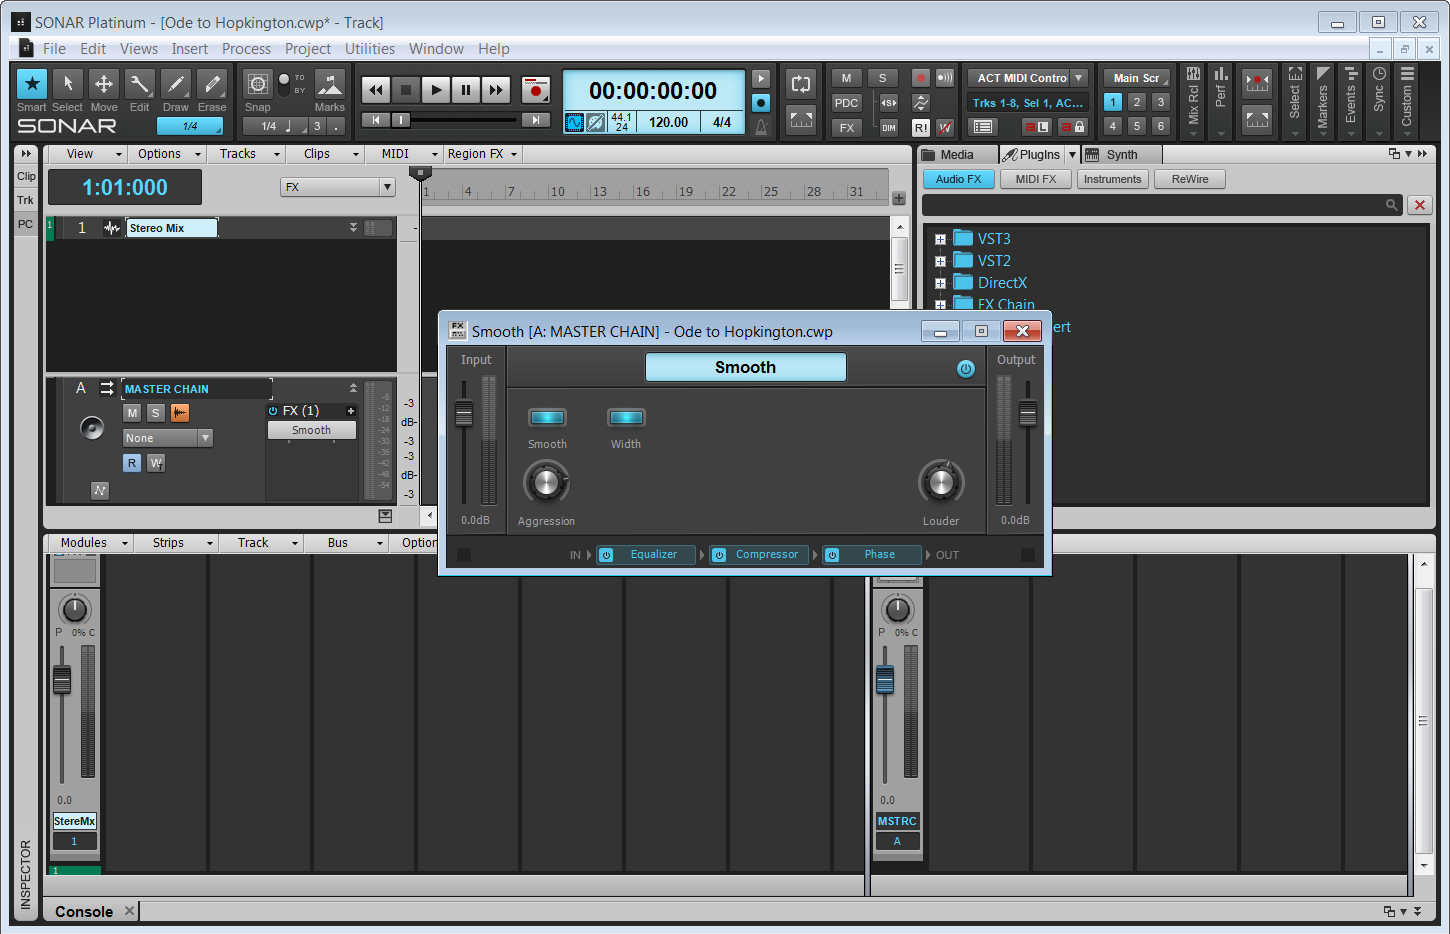Start playback with Play button
This screenshot has width=1450, height=934.
coord(436,90)
